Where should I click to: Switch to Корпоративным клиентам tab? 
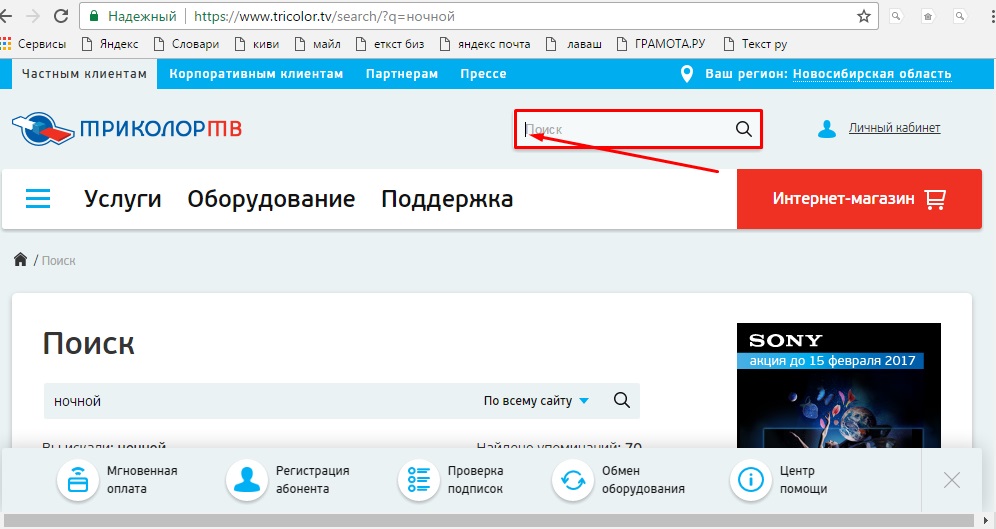coord(256,74)
